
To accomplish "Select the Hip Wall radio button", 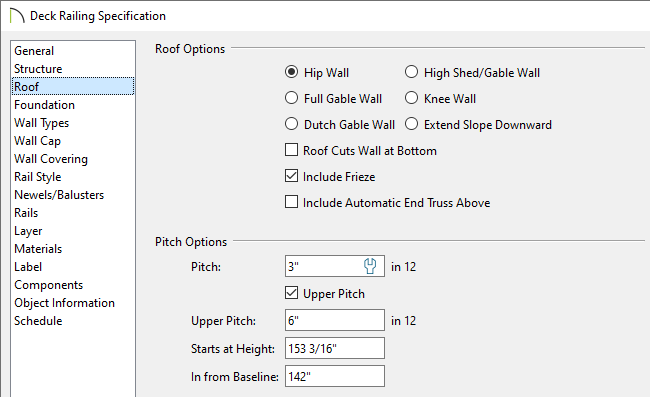I will (291, 72).
